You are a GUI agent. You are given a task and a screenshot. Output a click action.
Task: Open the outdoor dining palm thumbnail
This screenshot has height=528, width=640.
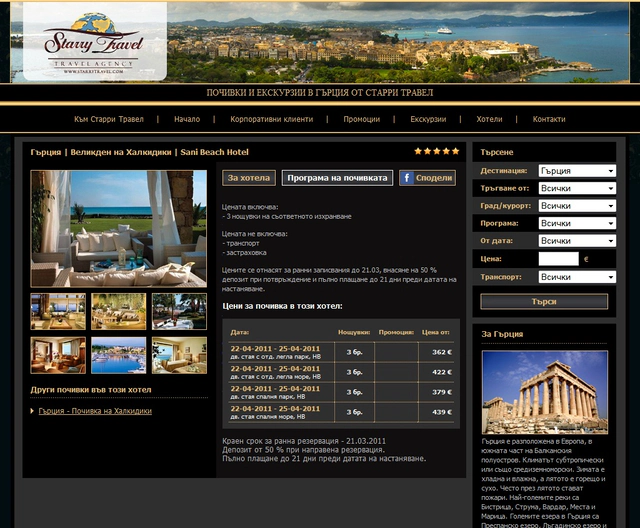point(179,311)
